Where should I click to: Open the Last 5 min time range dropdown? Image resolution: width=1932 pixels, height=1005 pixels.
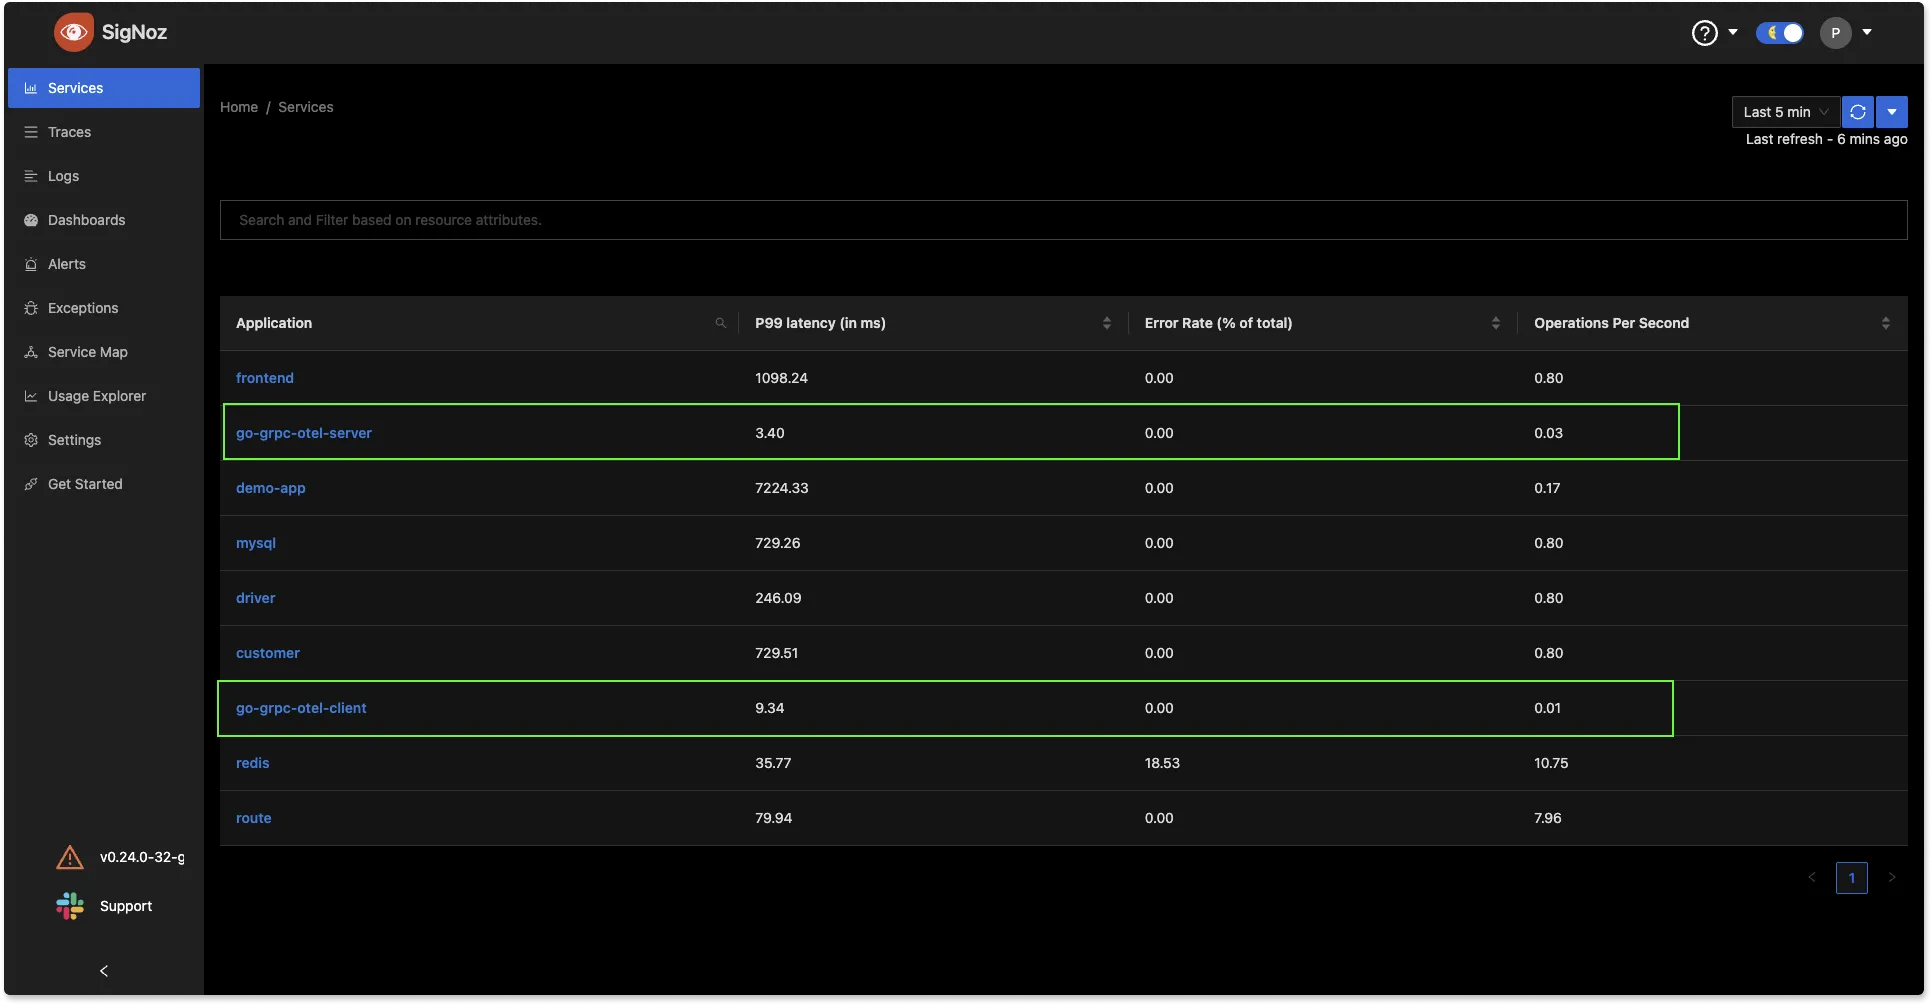[x=1786, y=112]
